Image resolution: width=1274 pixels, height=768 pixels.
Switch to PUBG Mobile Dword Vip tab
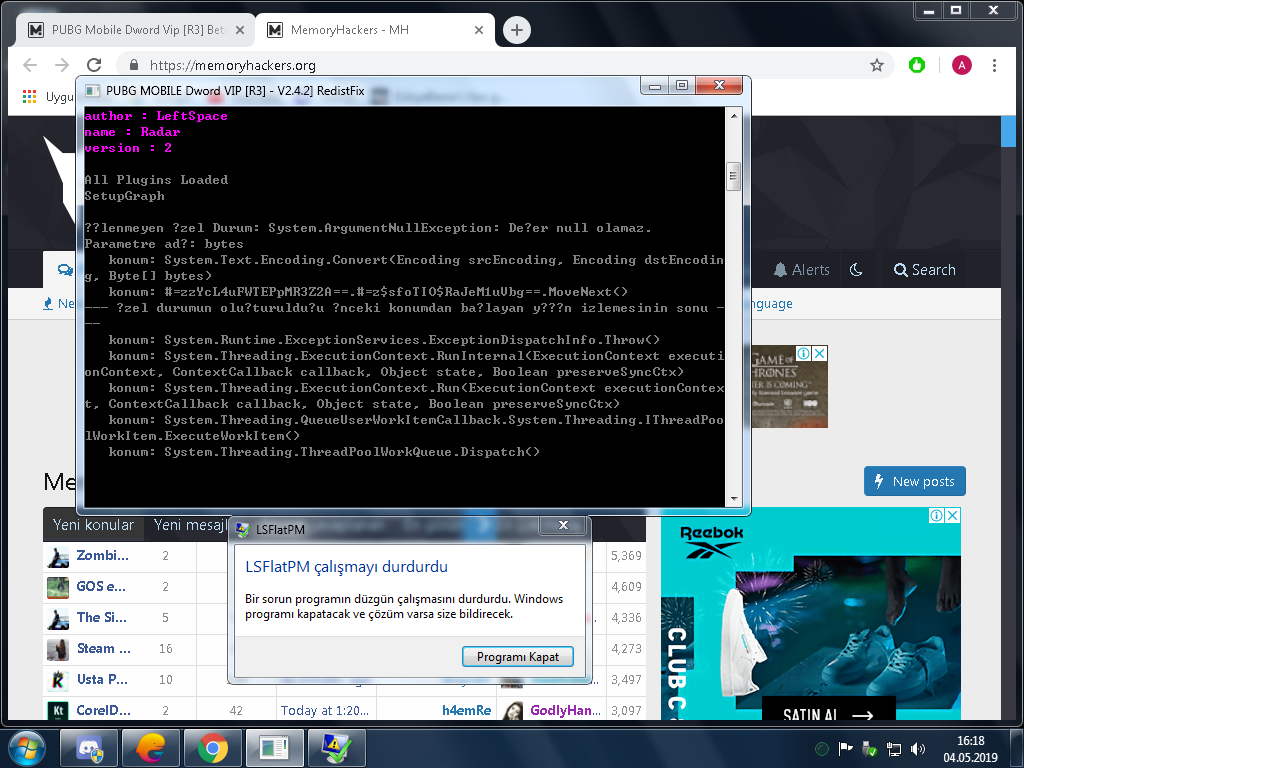136,30
